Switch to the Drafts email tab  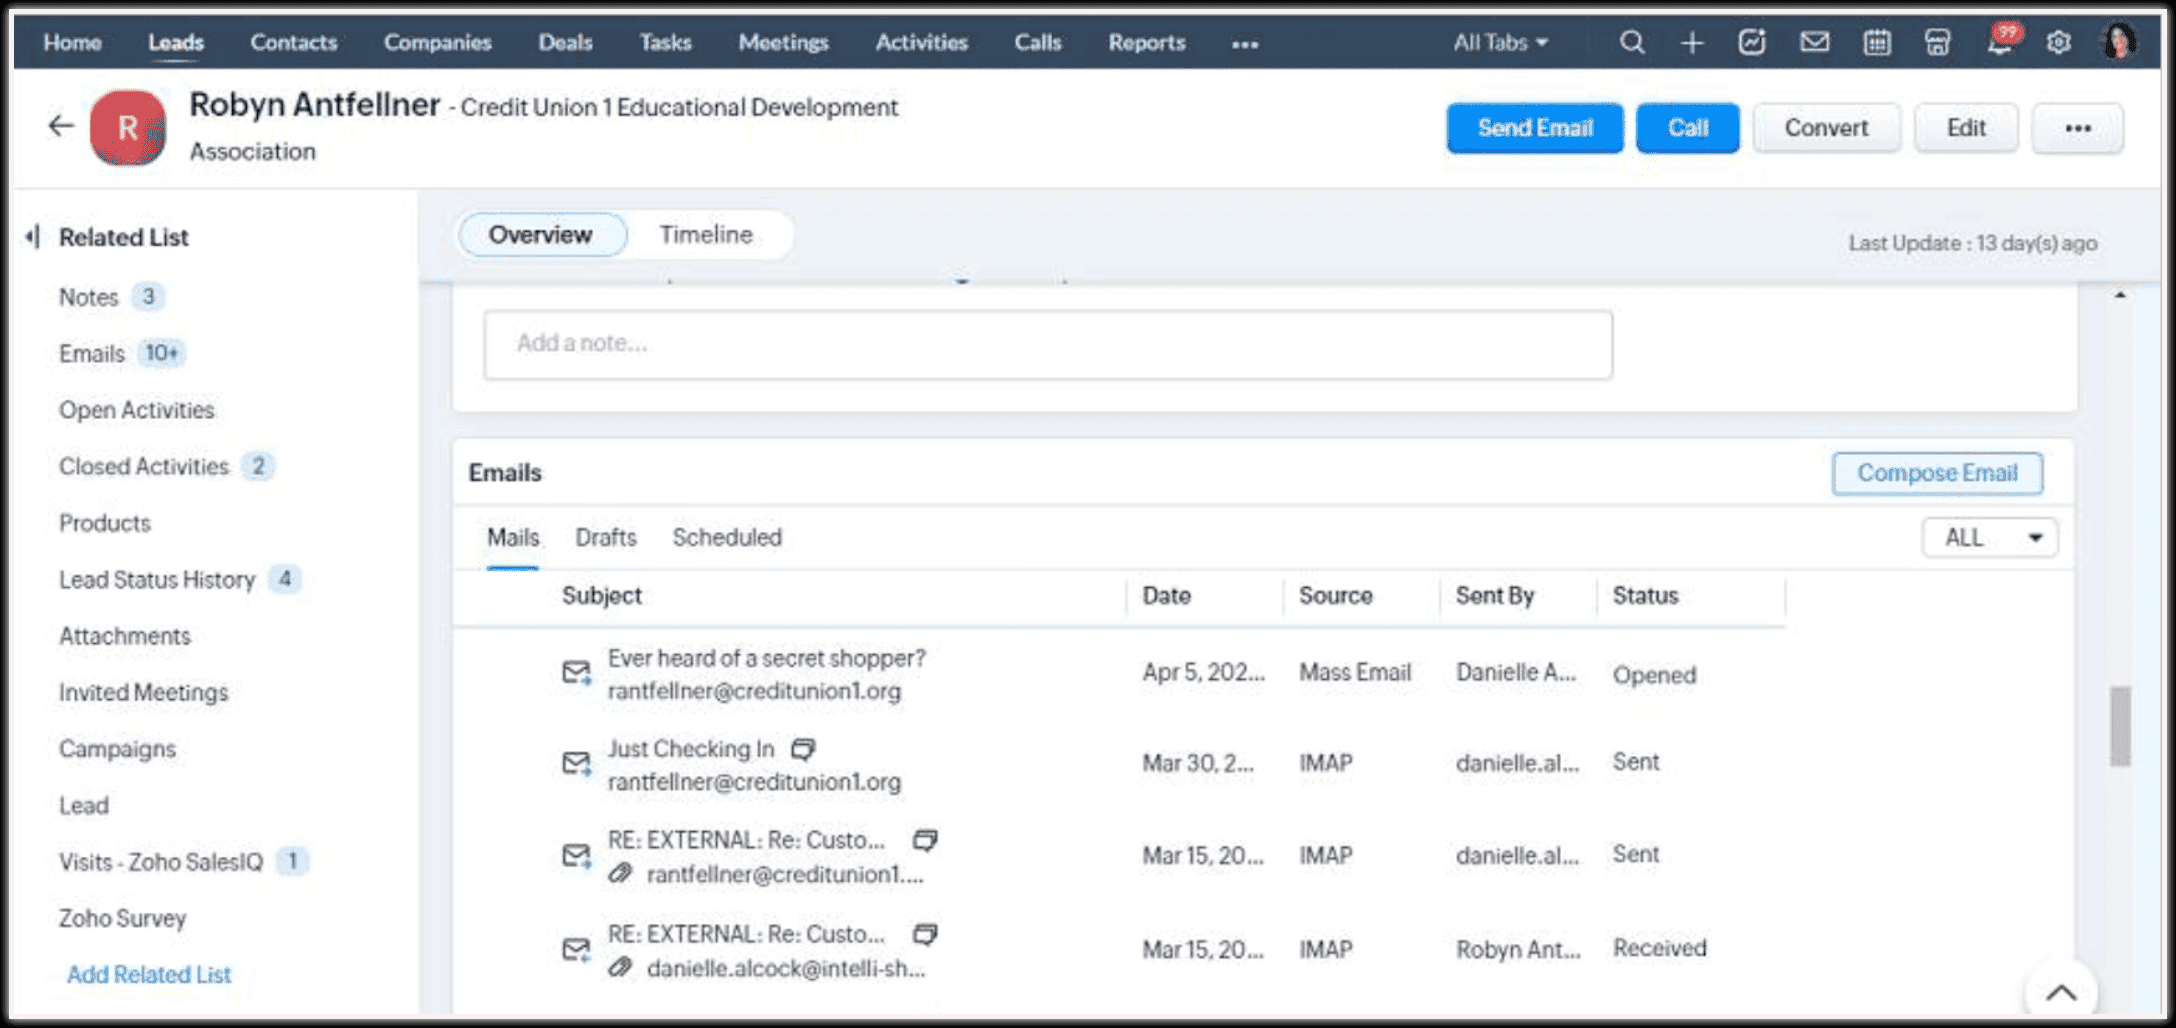click(x=605, y=538)
